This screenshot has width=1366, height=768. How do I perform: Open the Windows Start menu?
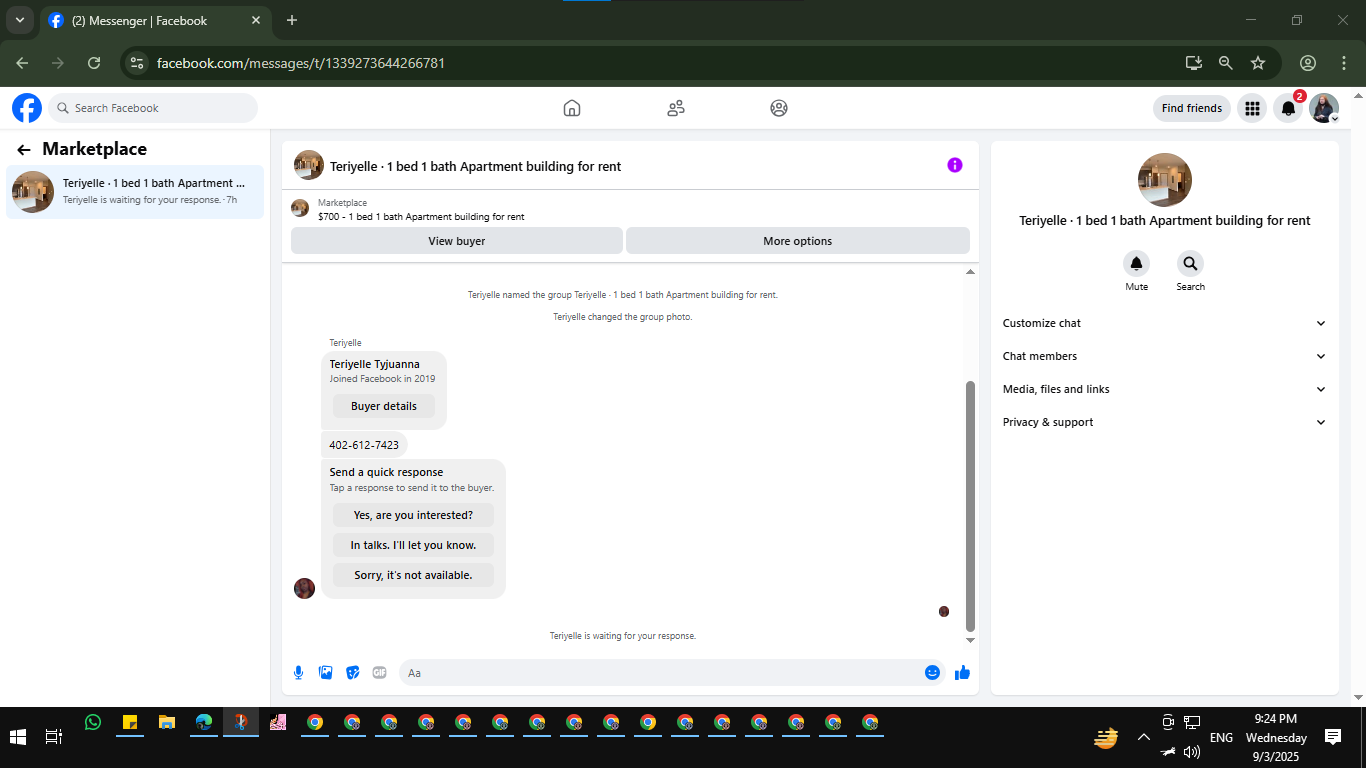pyautogui.click(x=18, y=737)
